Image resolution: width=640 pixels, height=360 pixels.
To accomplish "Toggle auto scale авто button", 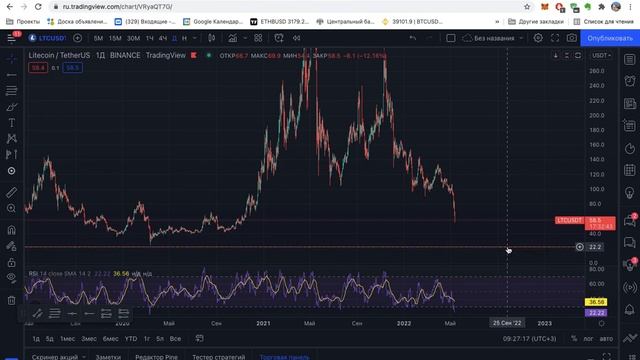I will 606,338.
